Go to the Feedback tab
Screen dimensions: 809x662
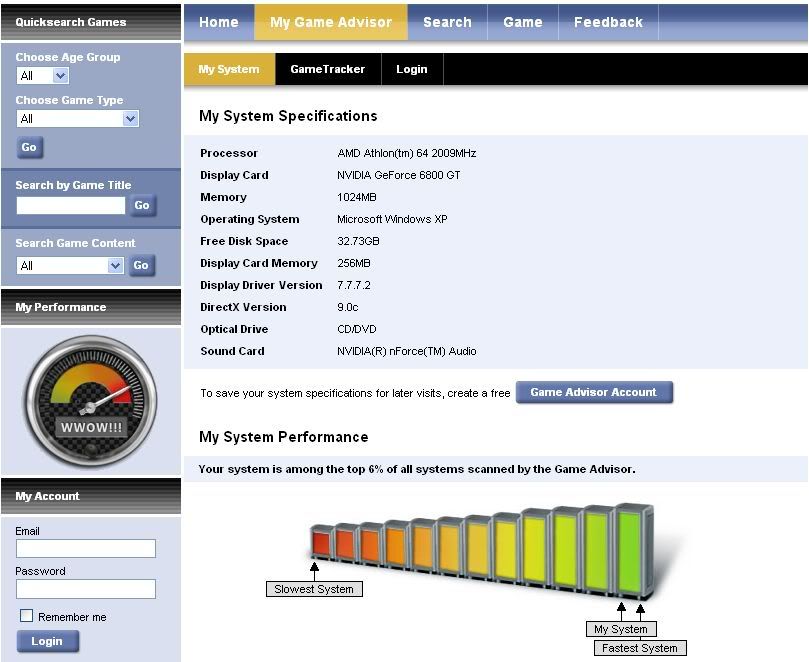click(x=608, y=22)
